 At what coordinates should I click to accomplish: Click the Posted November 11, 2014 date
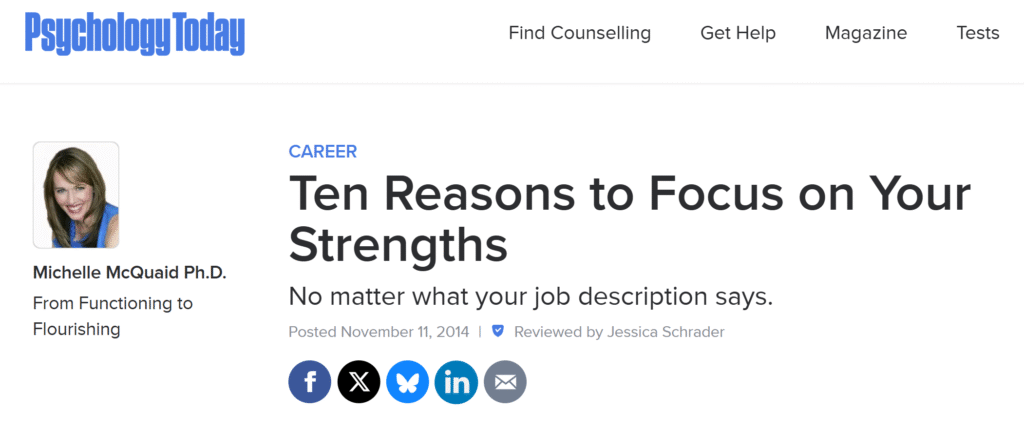tap(378, 331)
